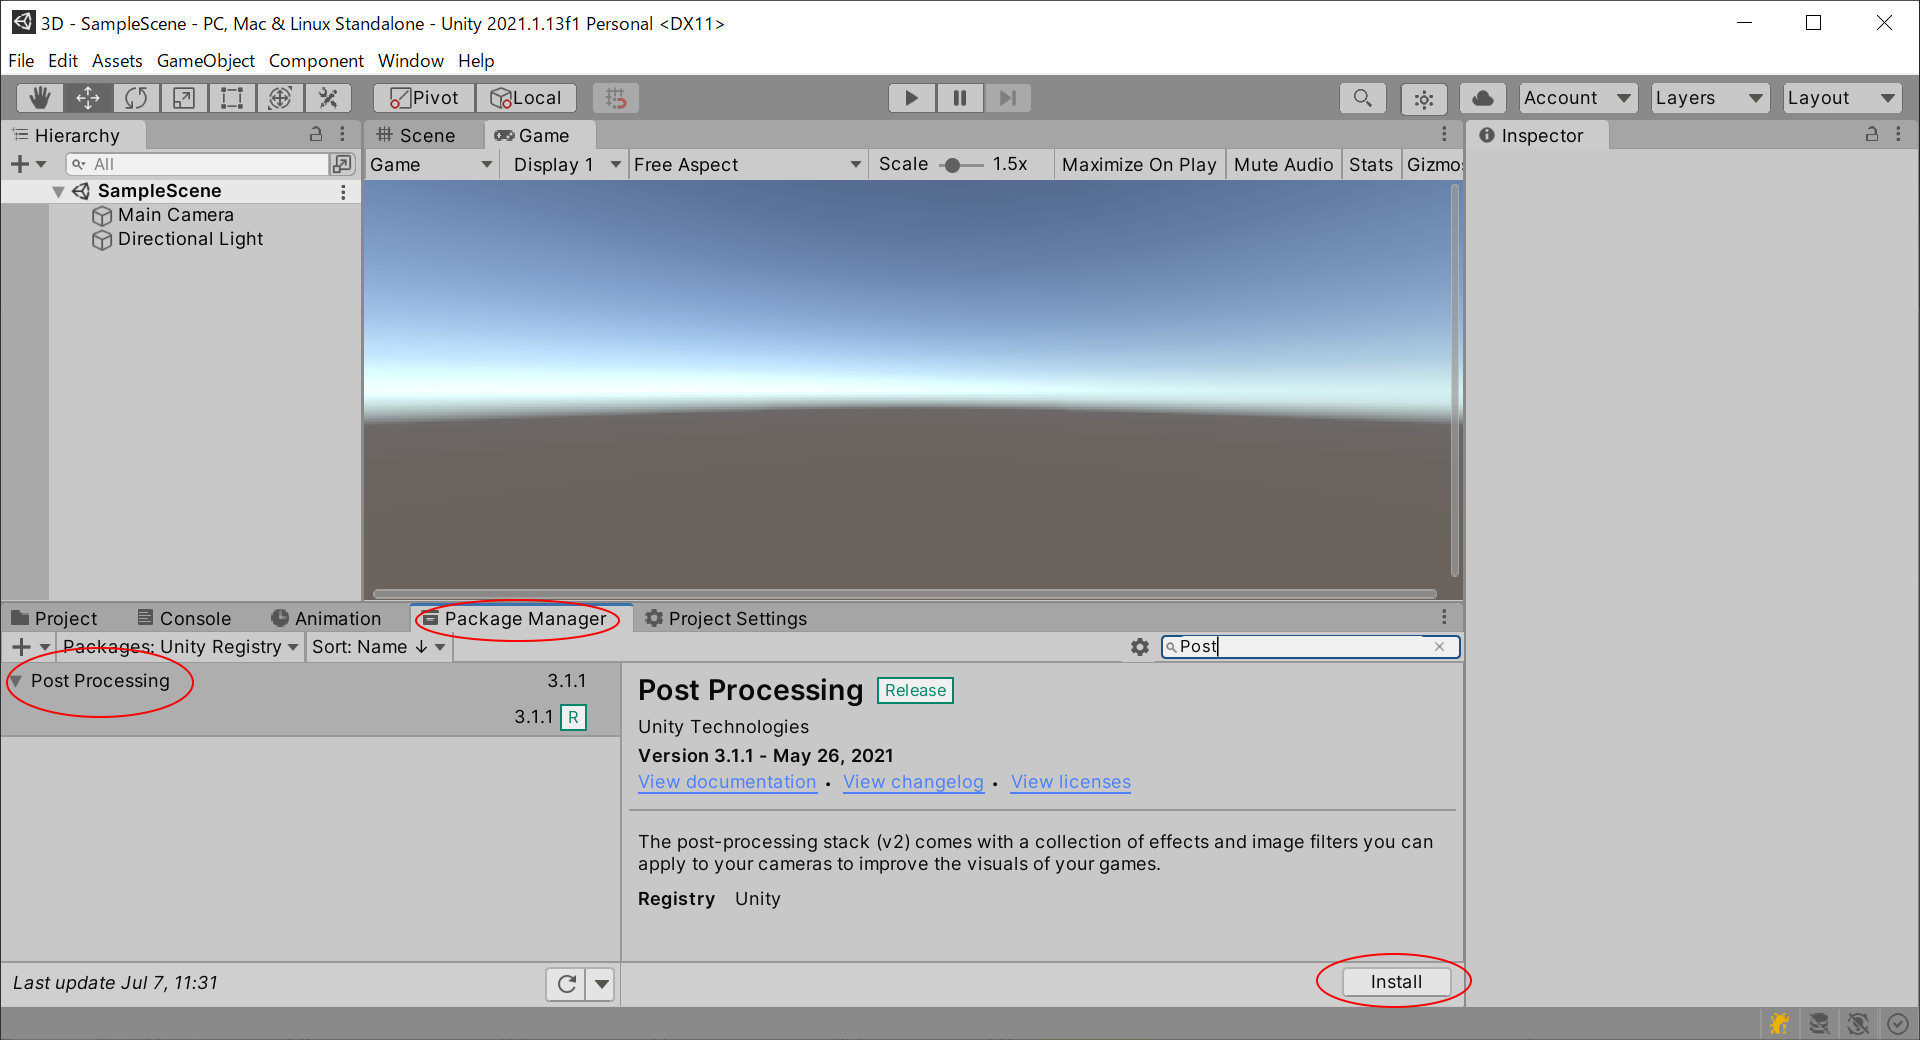Image resolution: width=1920 pixels, height=1040 pixels.
Task: Switch to the Project Settings tab
Action: [727, 619]
